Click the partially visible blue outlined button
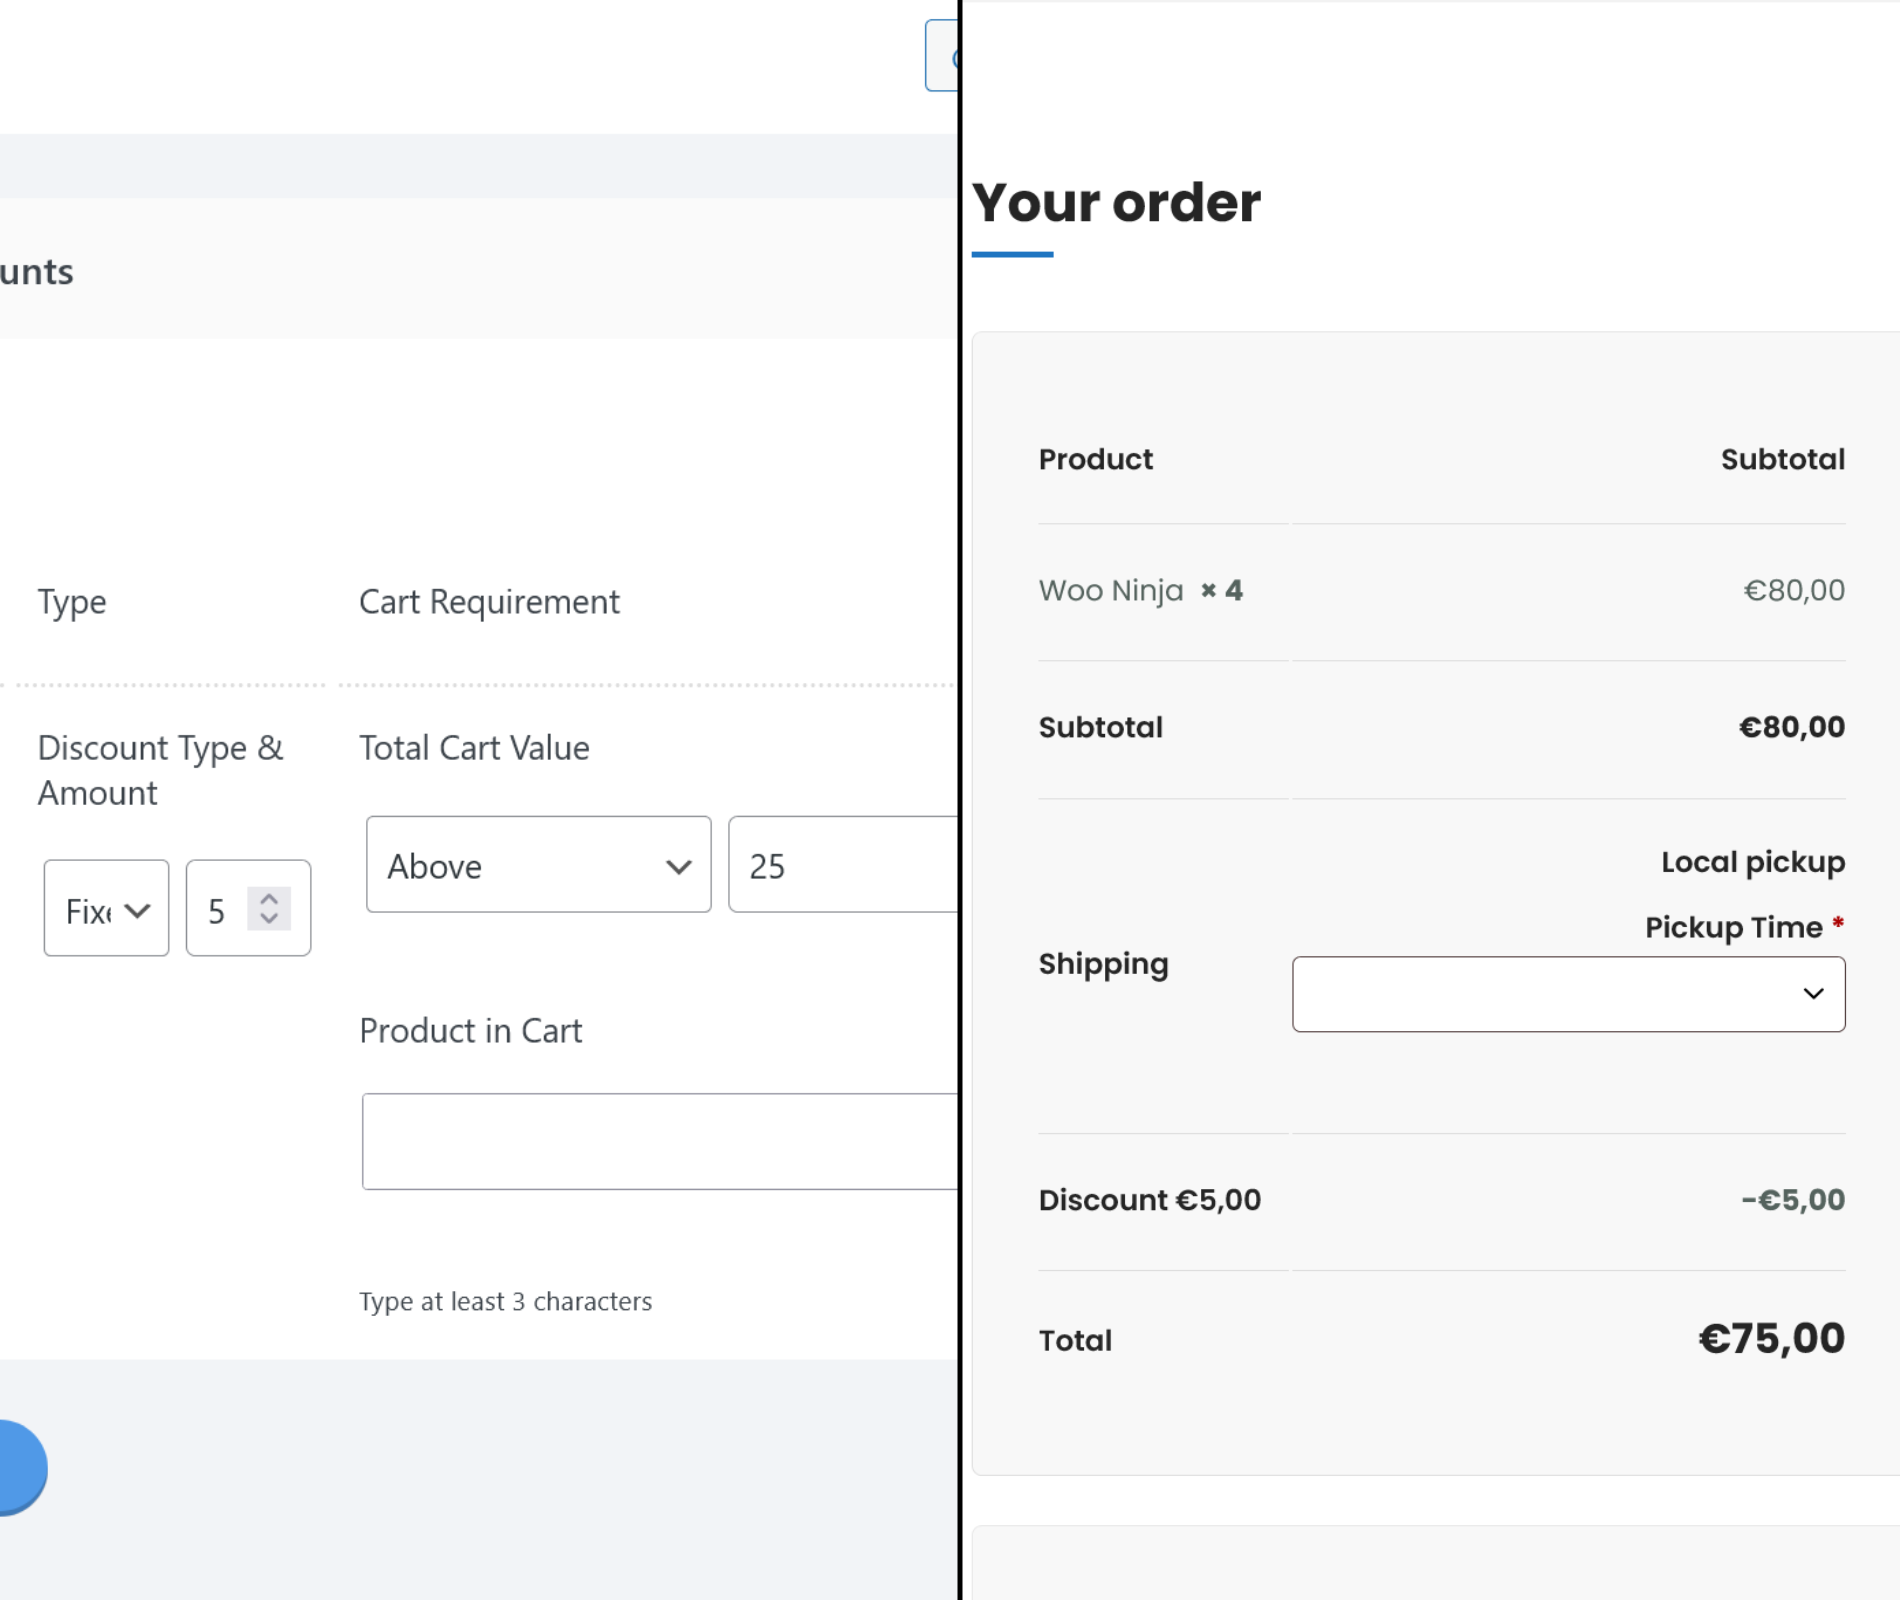Image resolution: width=1900 pixels, height=1600 pixels. [x=941, y=56]
